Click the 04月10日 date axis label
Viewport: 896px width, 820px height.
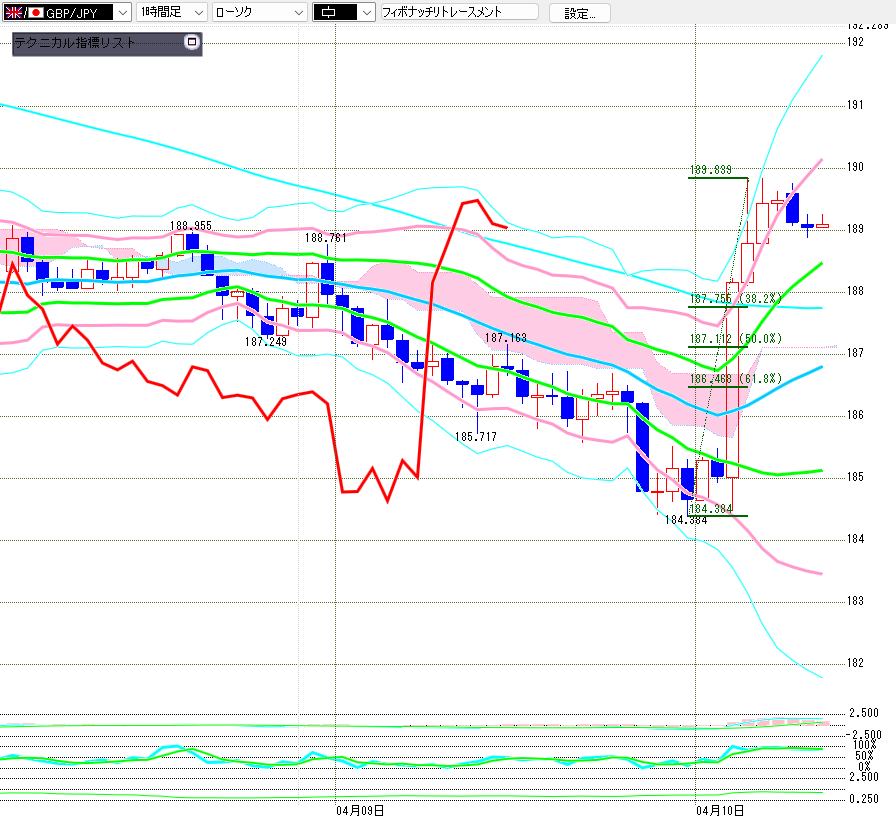click(x=720, y=810)
